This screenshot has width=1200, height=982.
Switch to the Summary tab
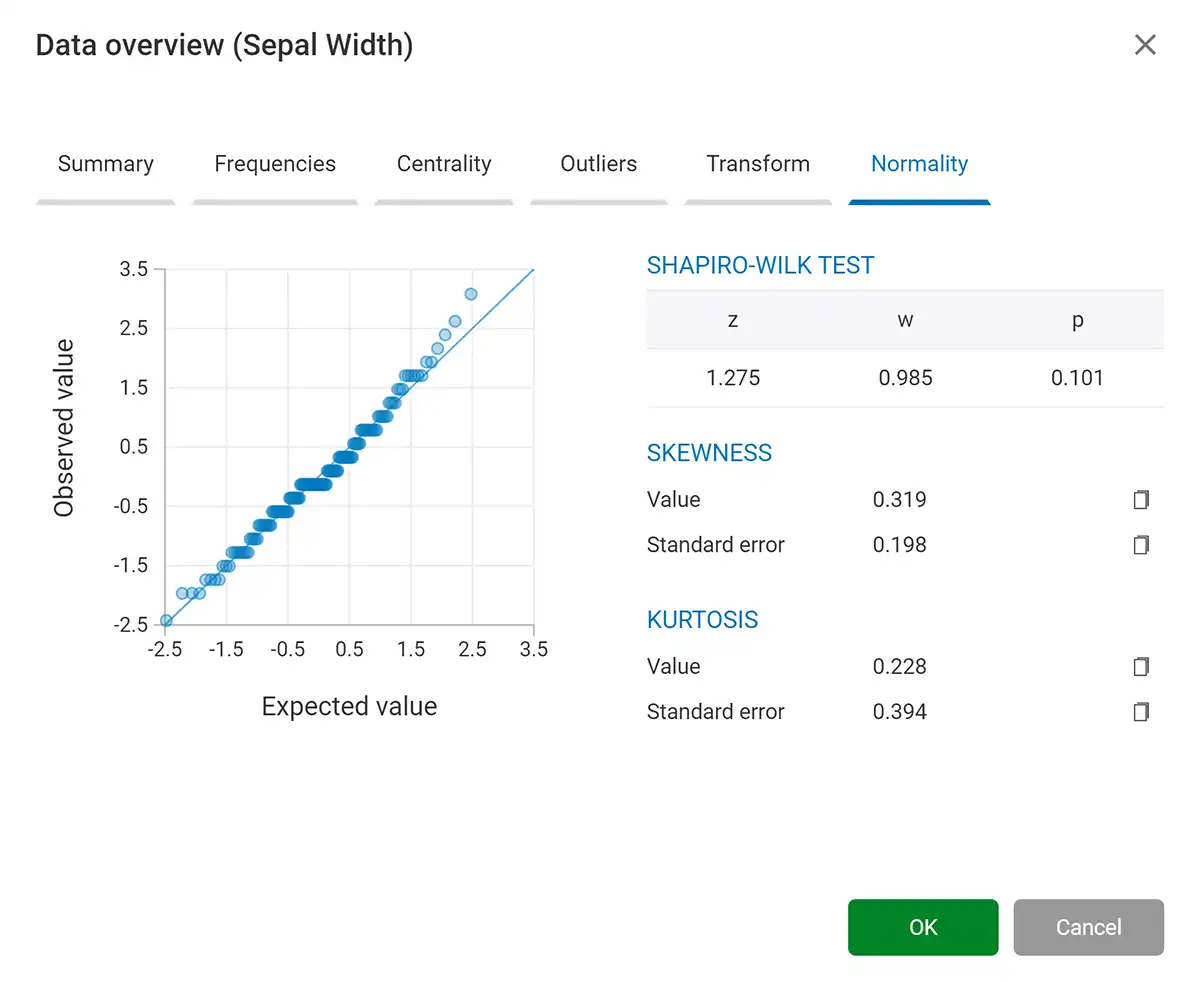pyautogui.click(x=106, y=164)
